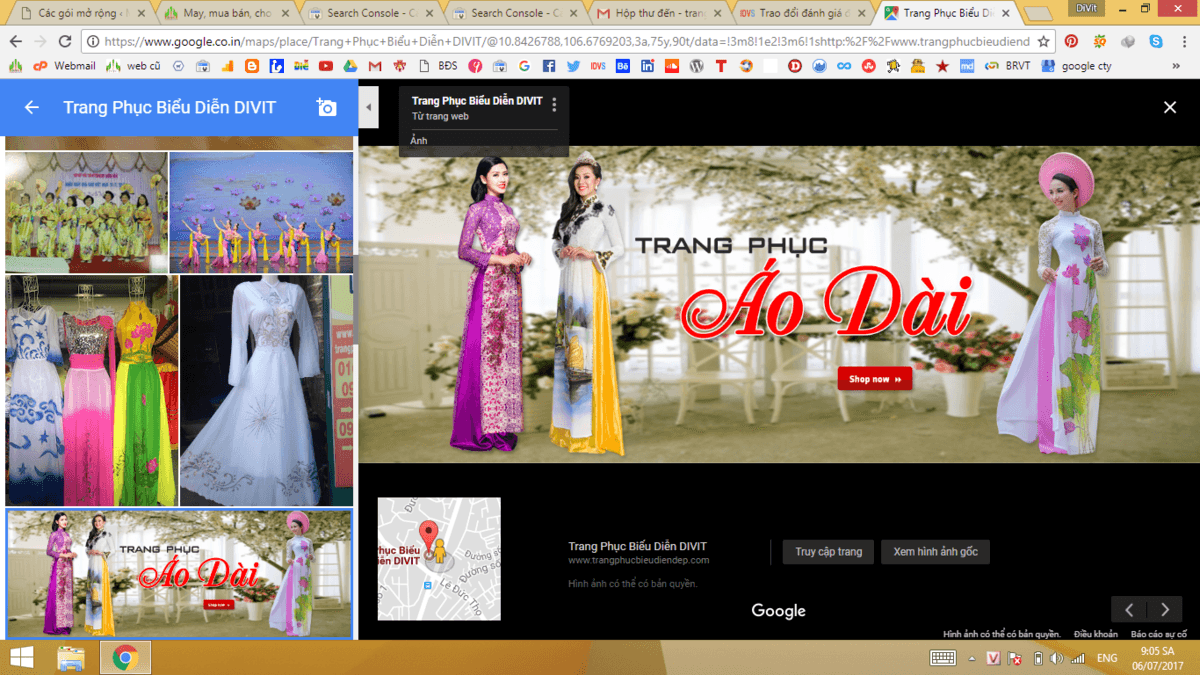Open the 'Điều khoản' terms link
Screen dimensions: 1200x675
pyautogui.click(x=1096, y=634)
